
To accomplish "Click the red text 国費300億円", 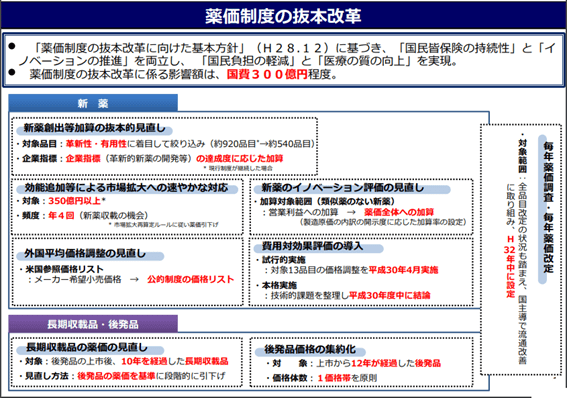I will click(267, 74).
